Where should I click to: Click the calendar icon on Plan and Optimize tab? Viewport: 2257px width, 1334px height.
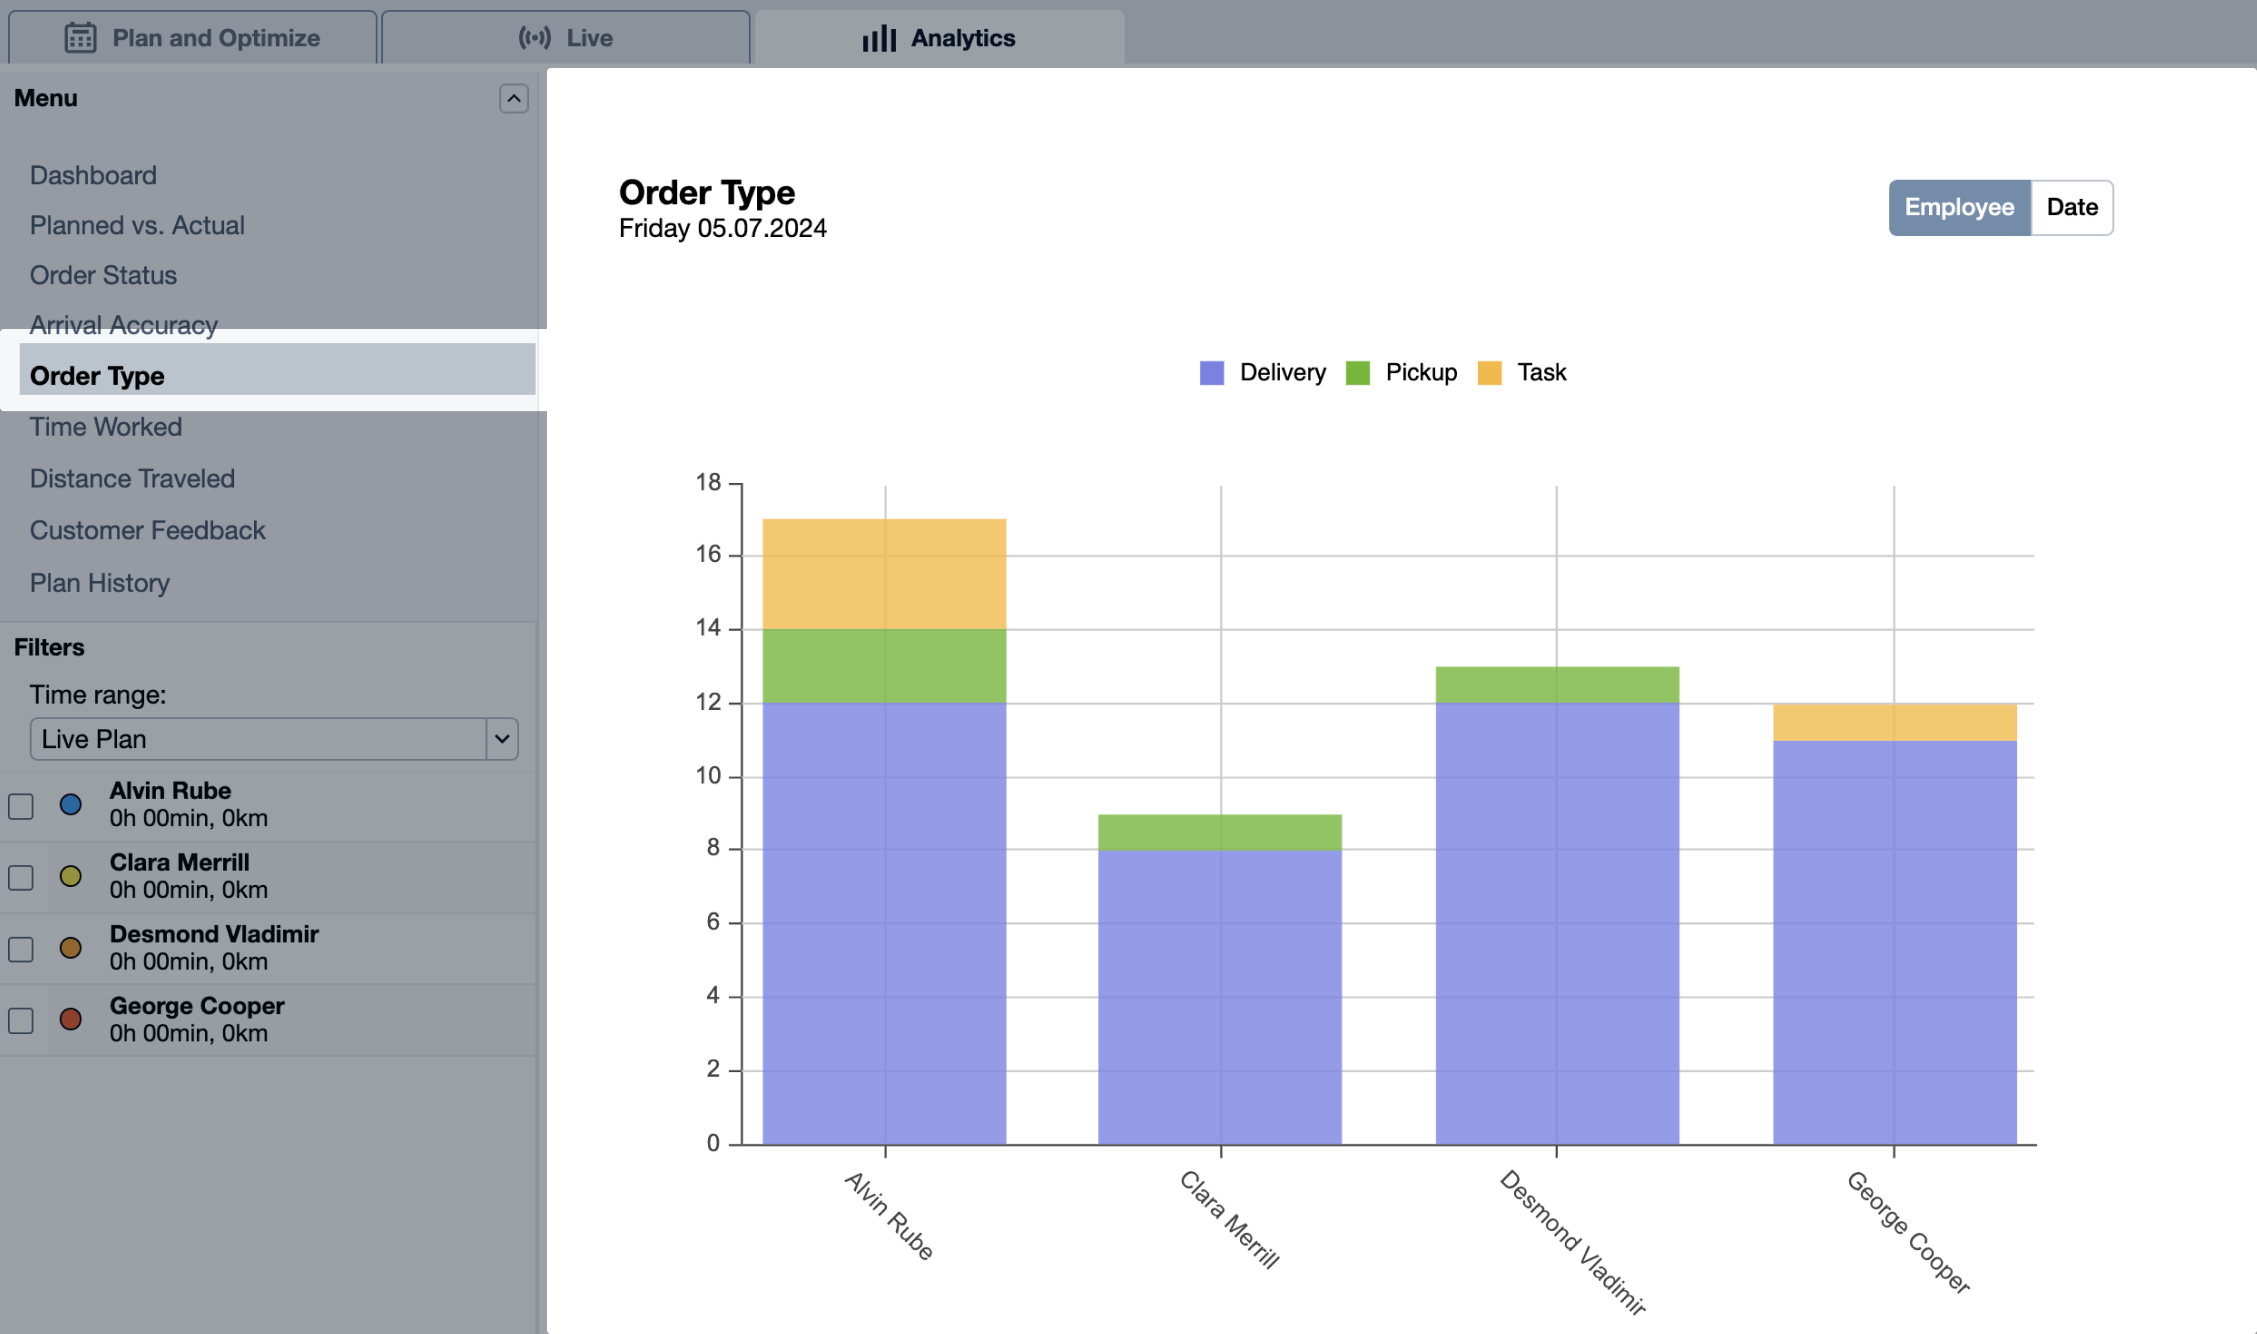click(81, 37)
